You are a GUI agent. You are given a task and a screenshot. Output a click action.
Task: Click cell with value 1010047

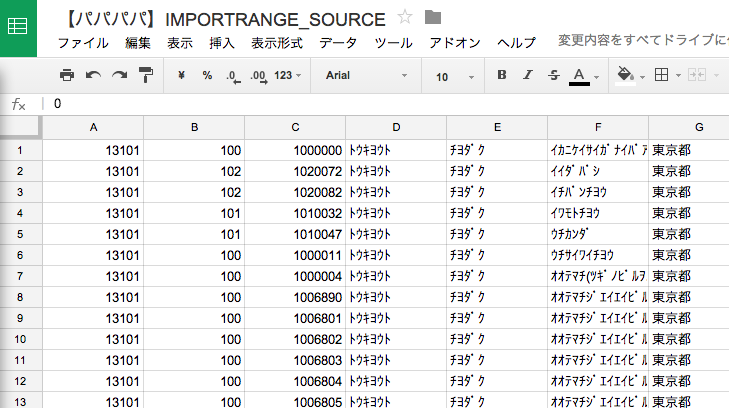[295, 234]
